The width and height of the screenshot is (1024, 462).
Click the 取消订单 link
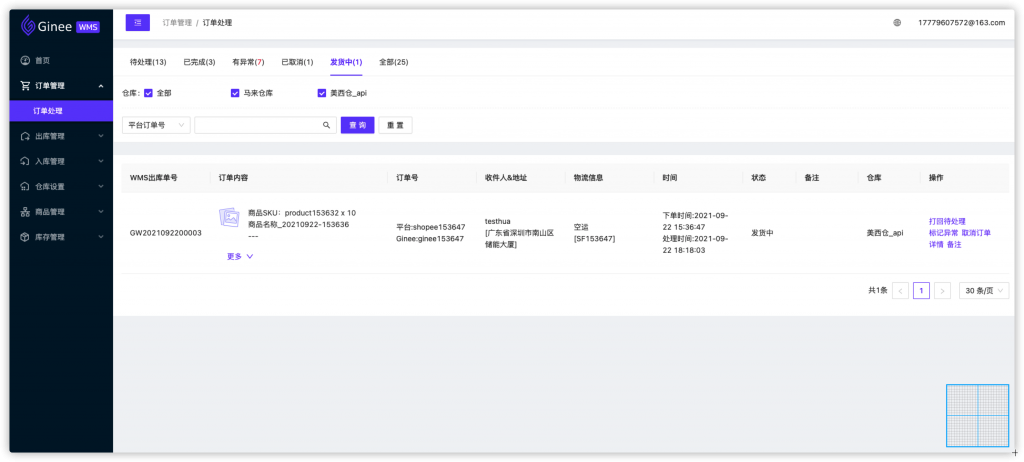[976, 233]
